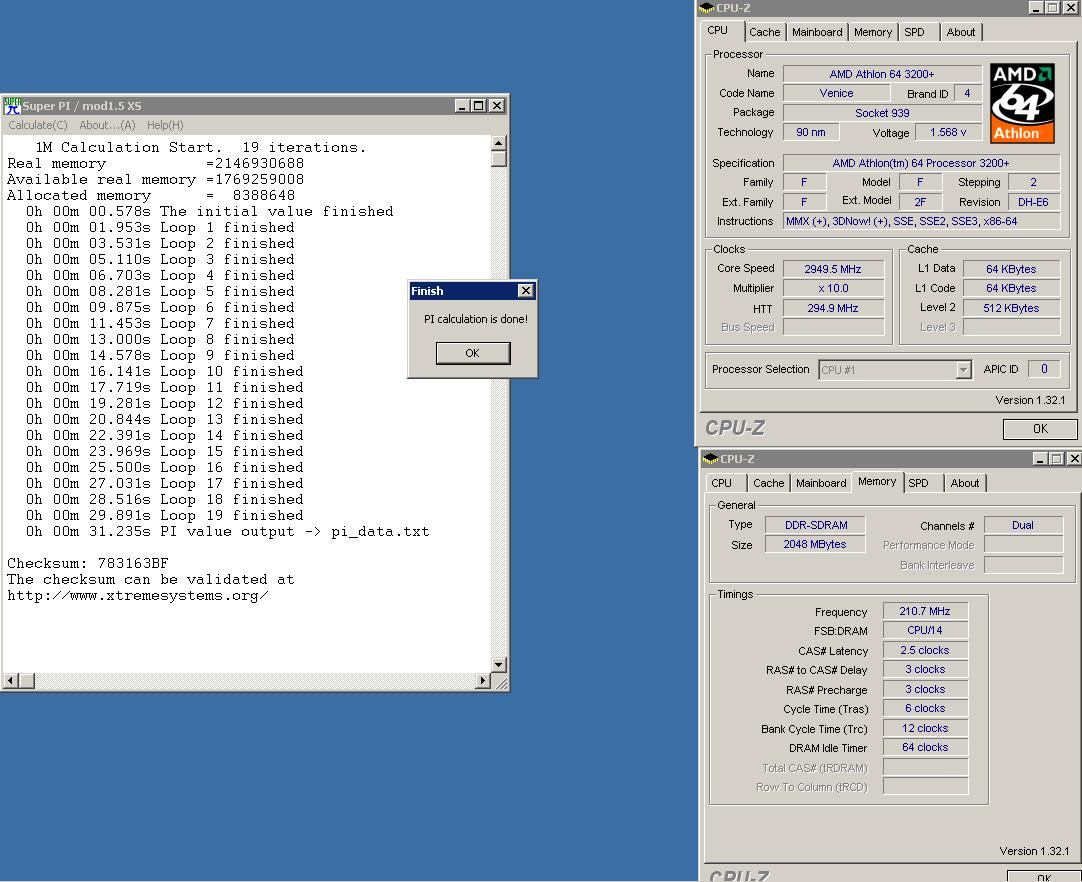Click the PI value output pi_data.txt line
The image size is (1082, 882).
tap(228, 531)
